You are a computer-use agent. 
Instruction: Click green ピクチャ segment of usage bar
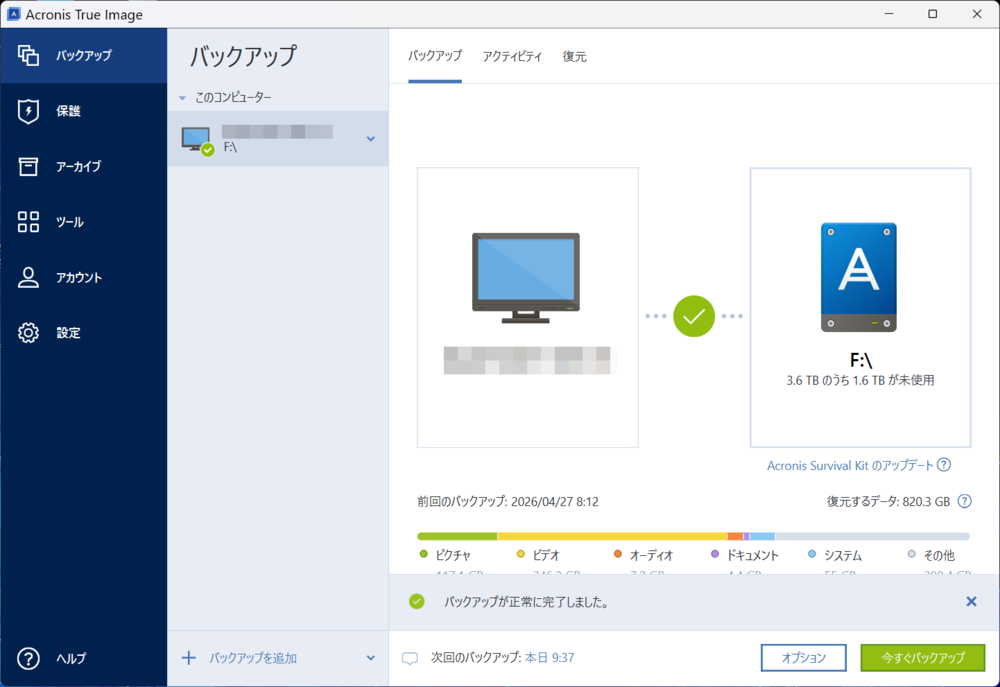coord(457,536)
